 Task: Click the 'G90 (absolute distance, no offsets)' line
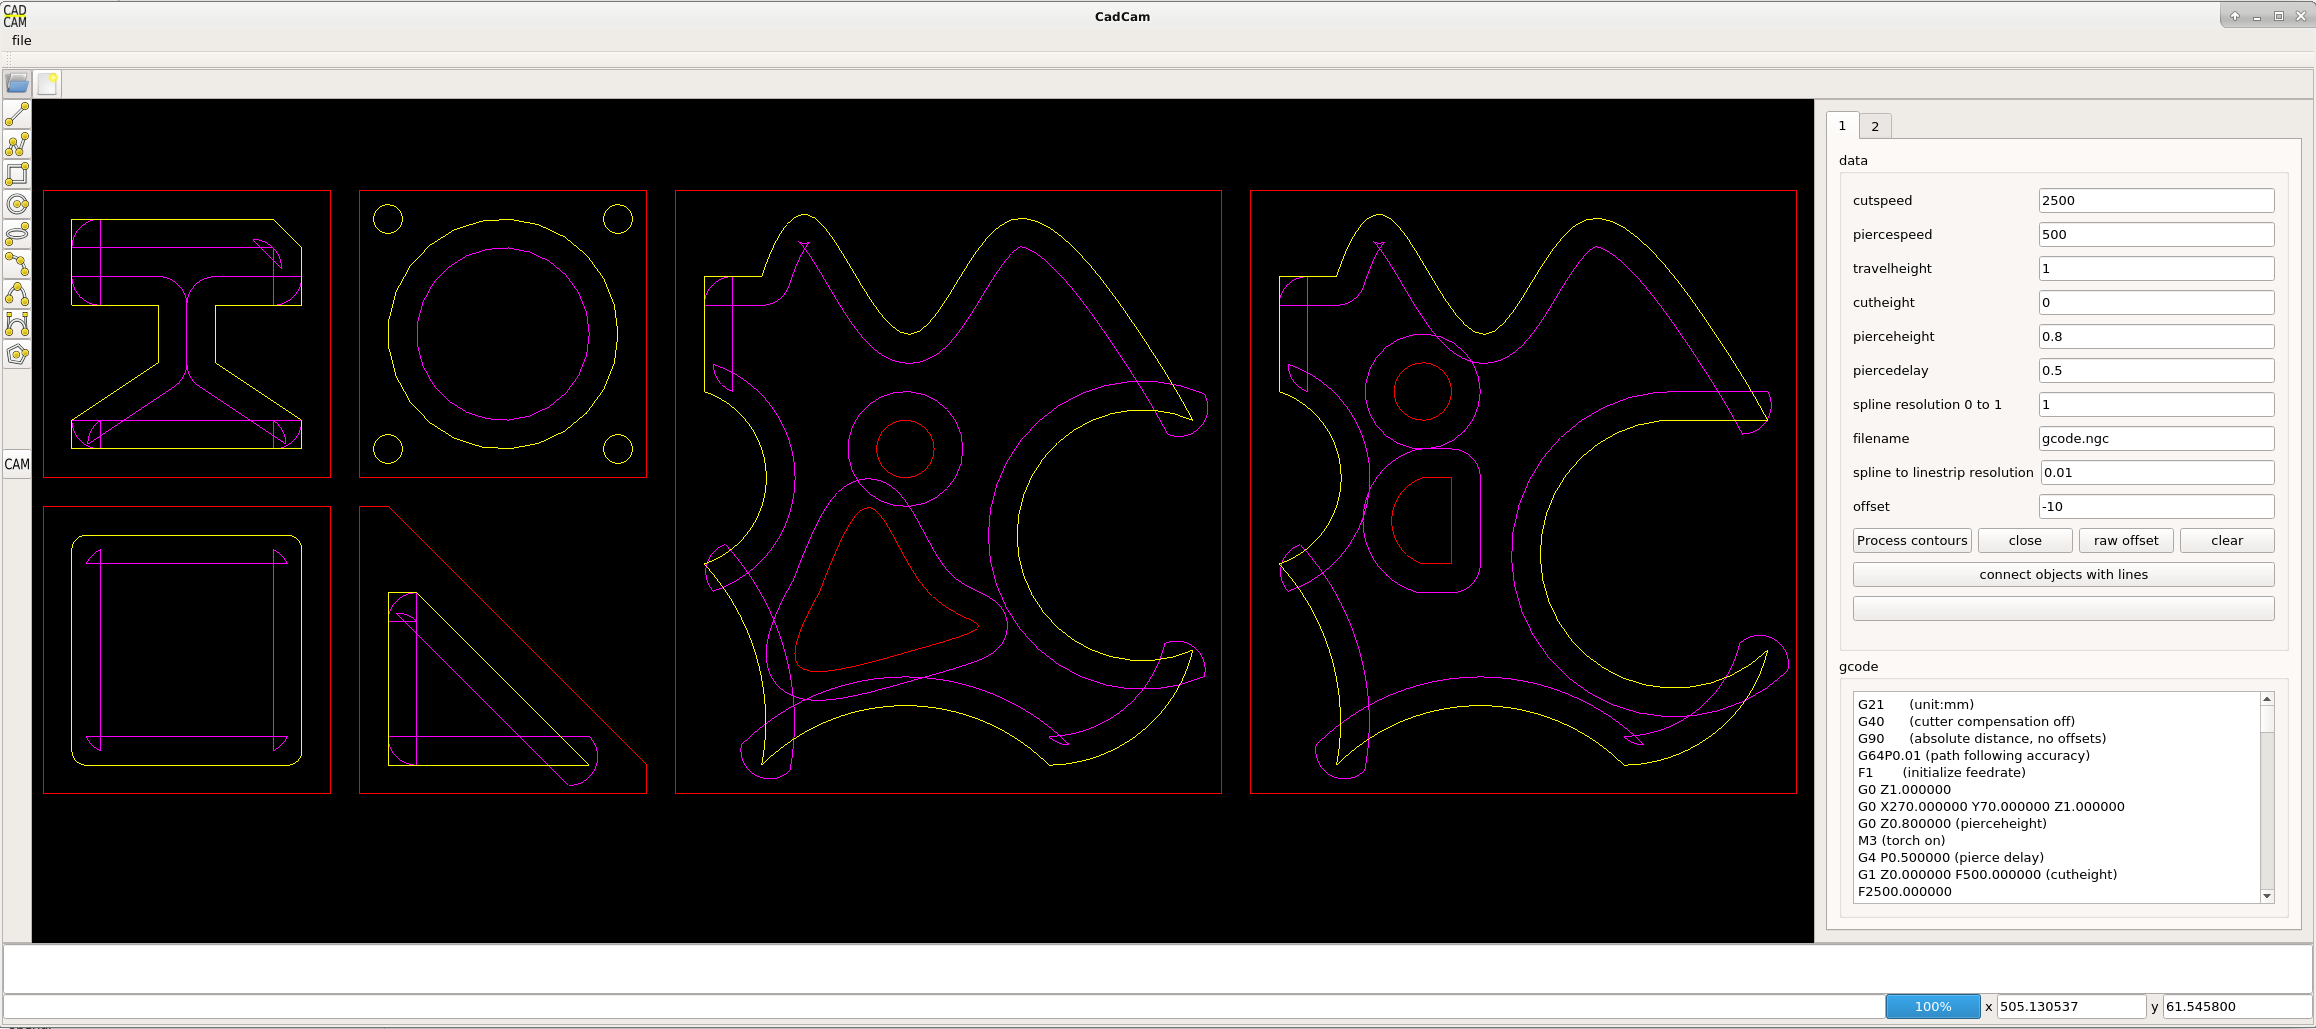[x=1981, y=738]
